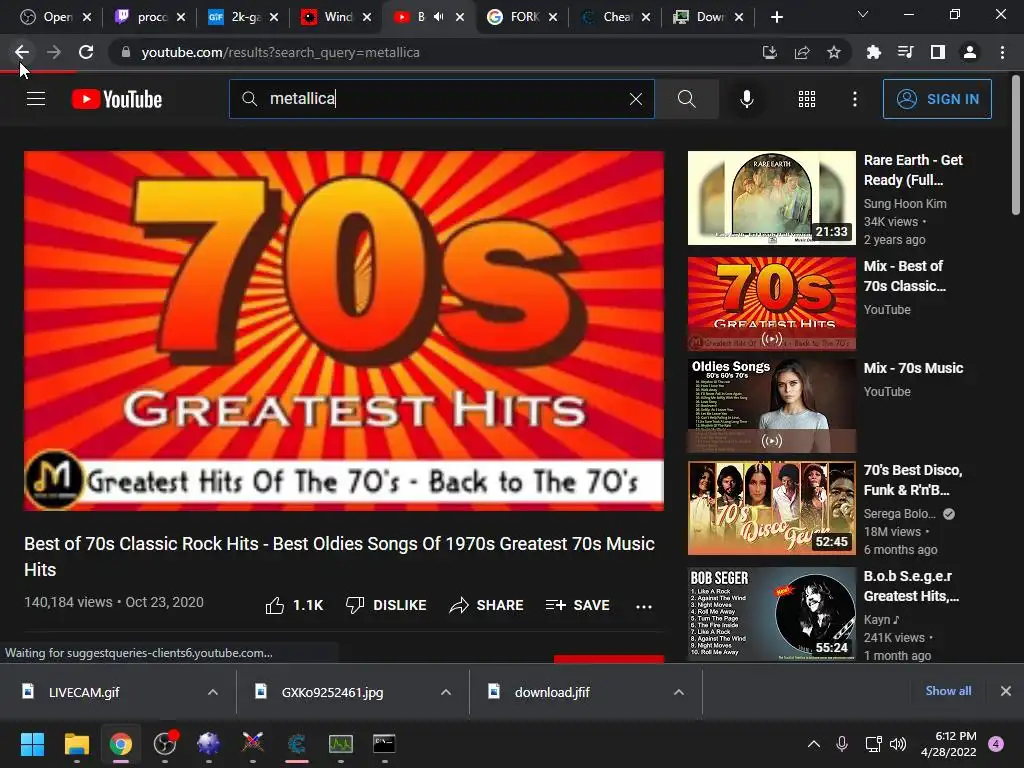Play the Rare Earth - Get Ready thumbnail

771,198
